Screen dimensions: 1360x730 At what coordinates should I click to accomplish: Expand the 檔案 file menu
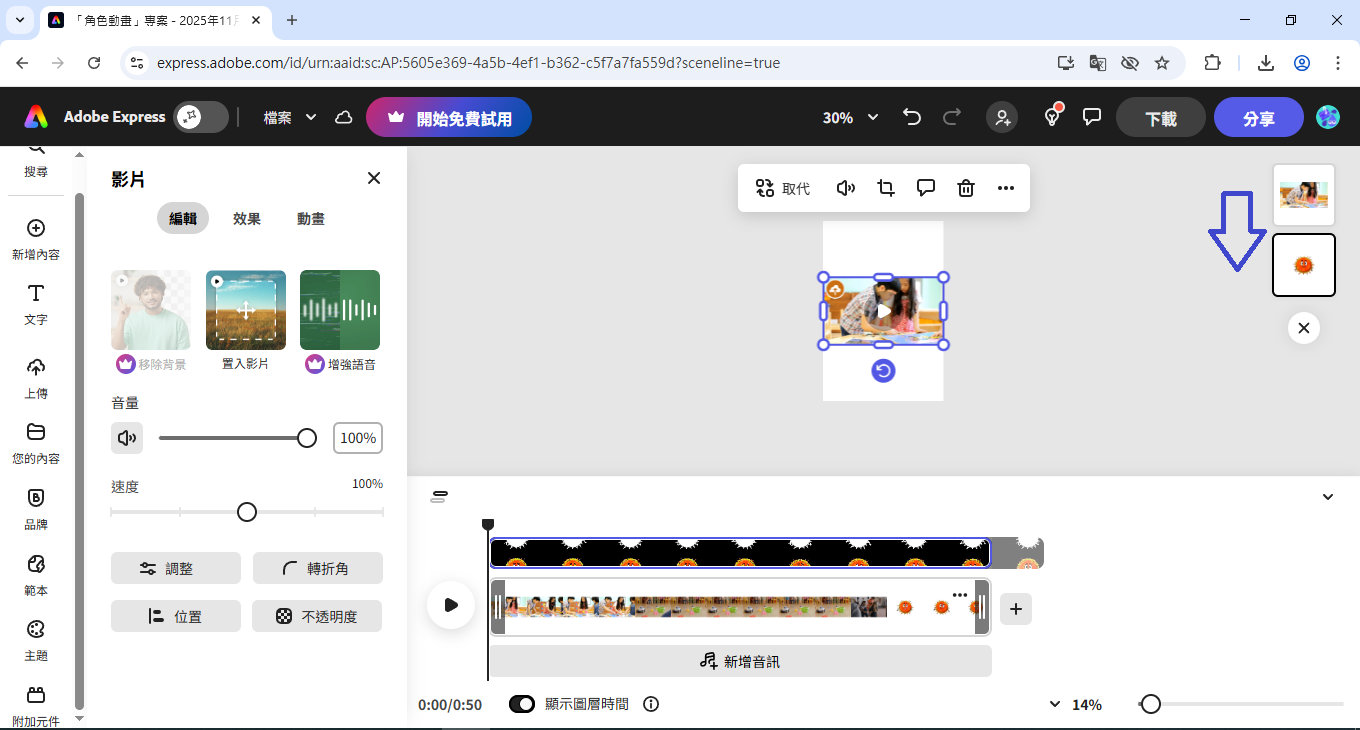coord(289,117)
